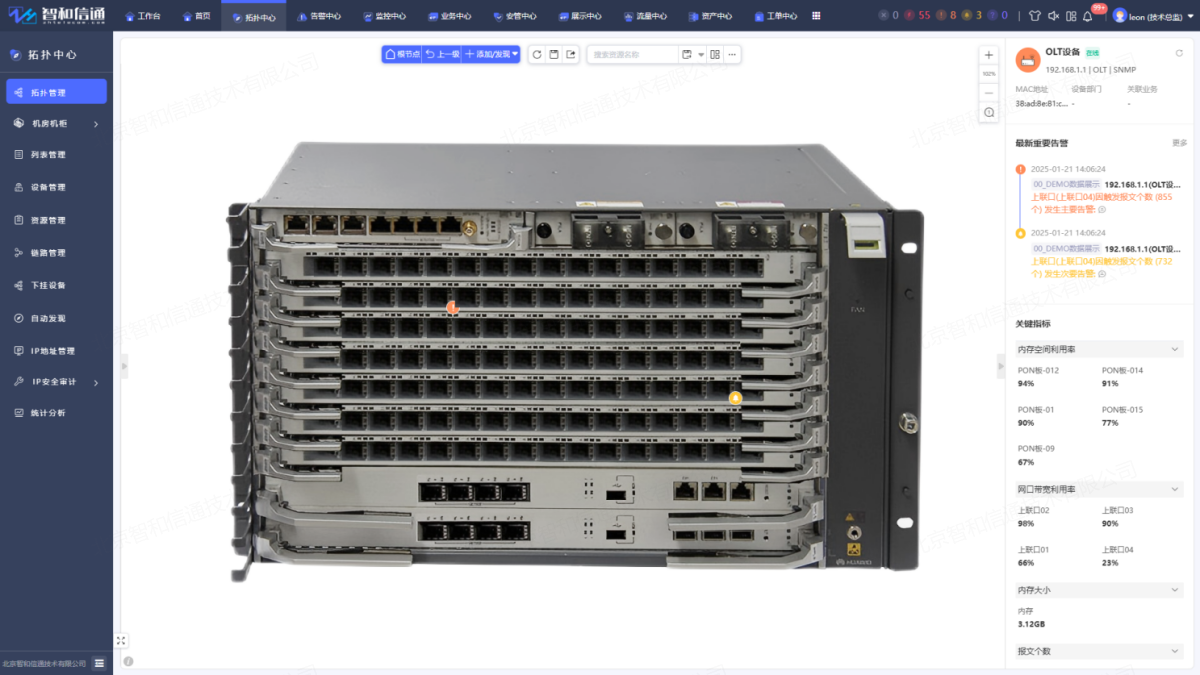This screenshot has height=675, width=1200.
Task: Open the theme skin shirt icon
Action: point(1035,16)
